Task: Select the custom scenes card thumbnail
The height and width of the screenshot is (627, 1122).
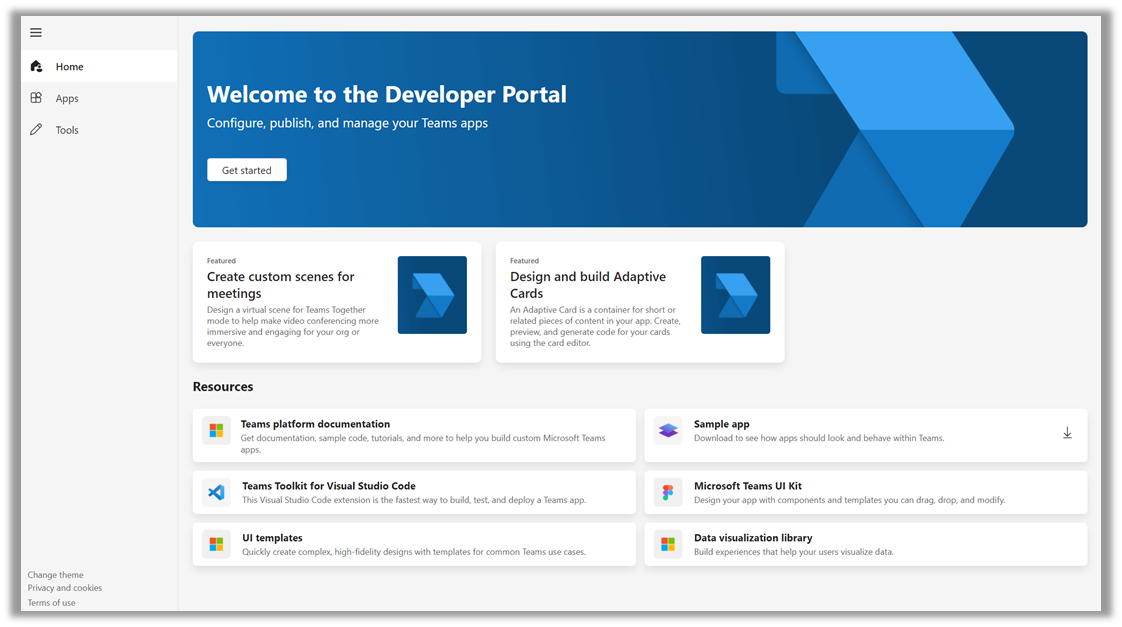Action: (x=432, y=295)
